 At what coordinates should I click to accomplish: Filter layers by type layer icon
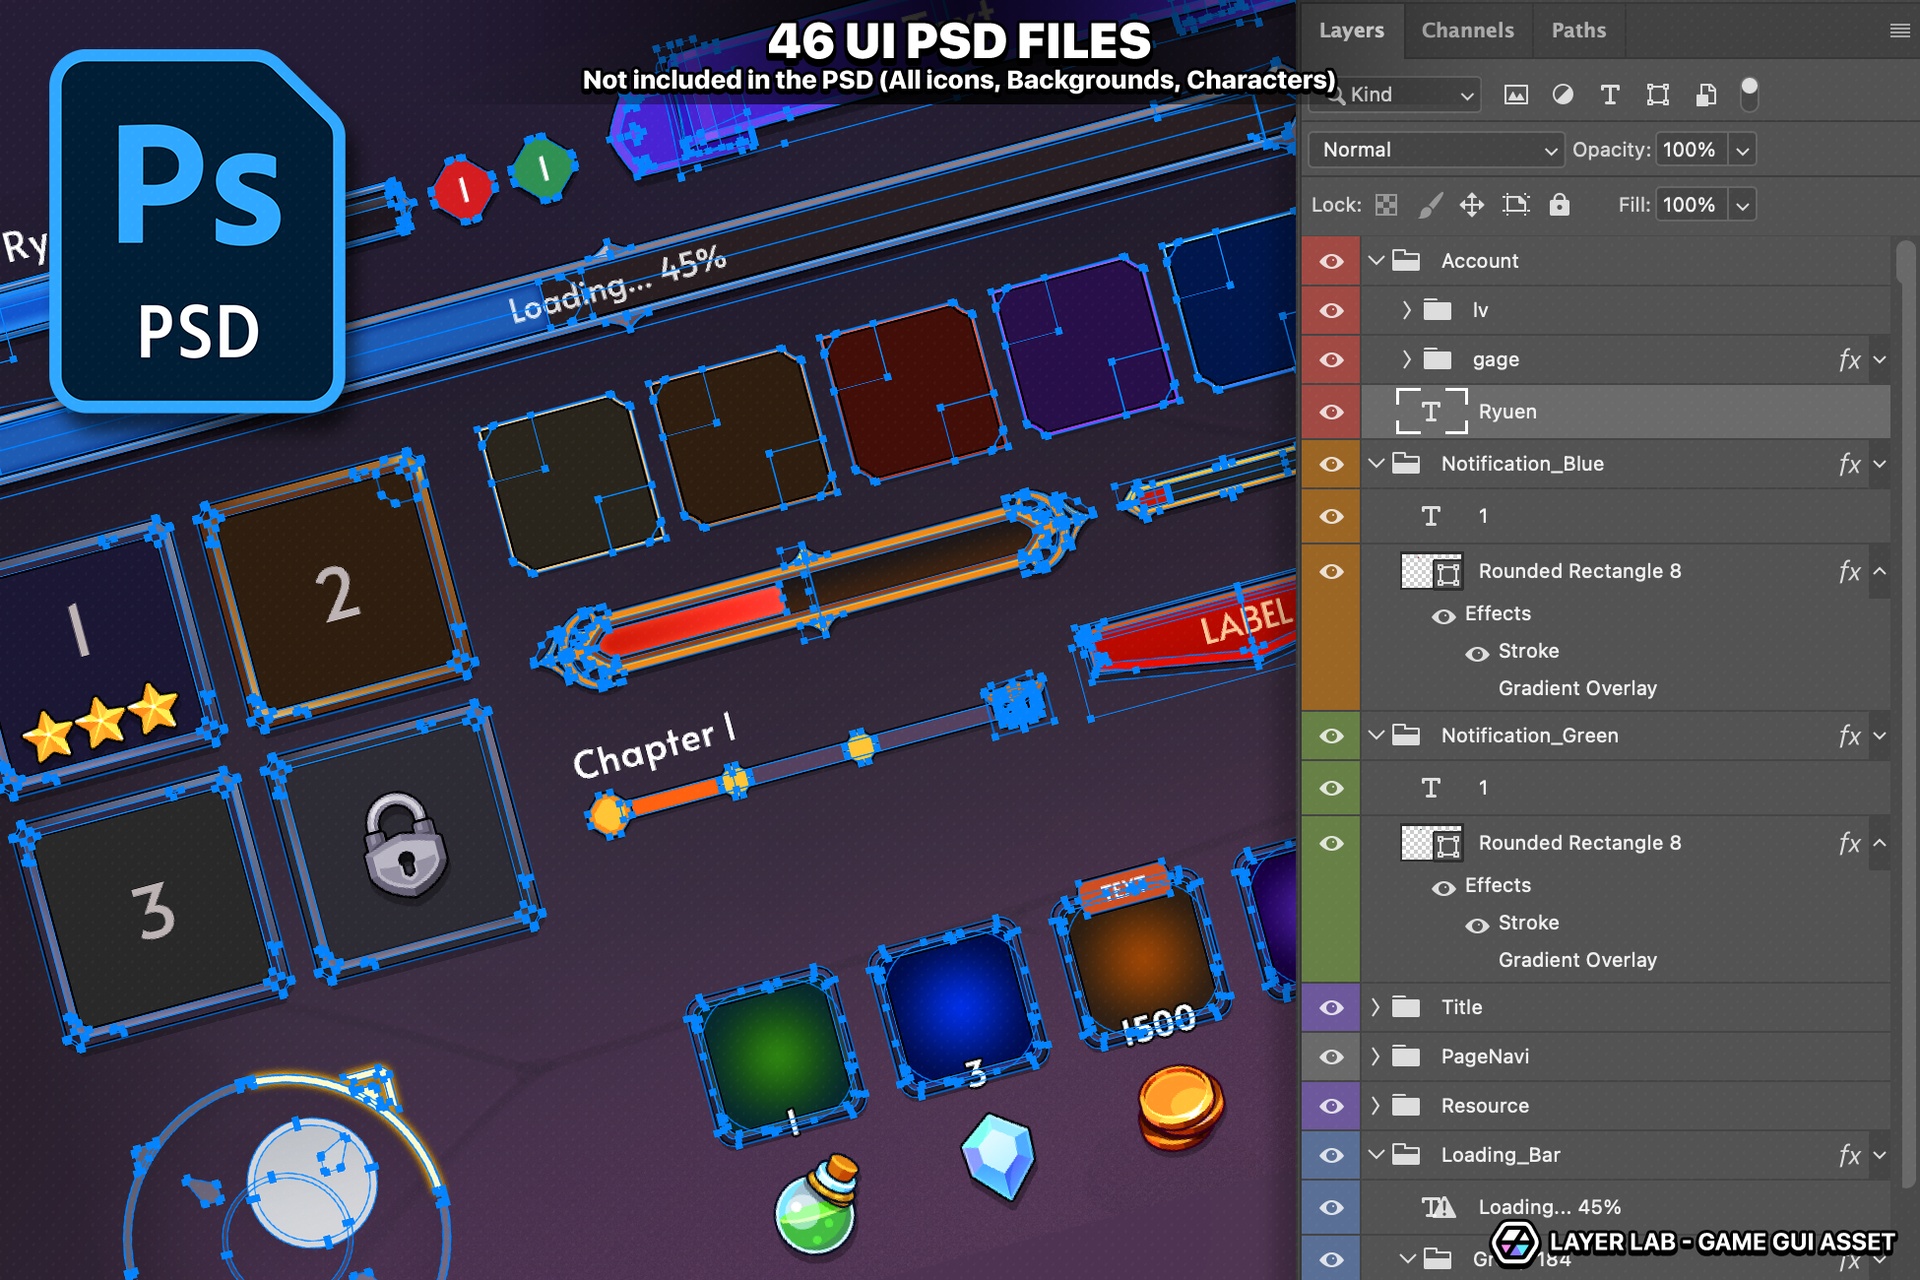pos(1609,95)
